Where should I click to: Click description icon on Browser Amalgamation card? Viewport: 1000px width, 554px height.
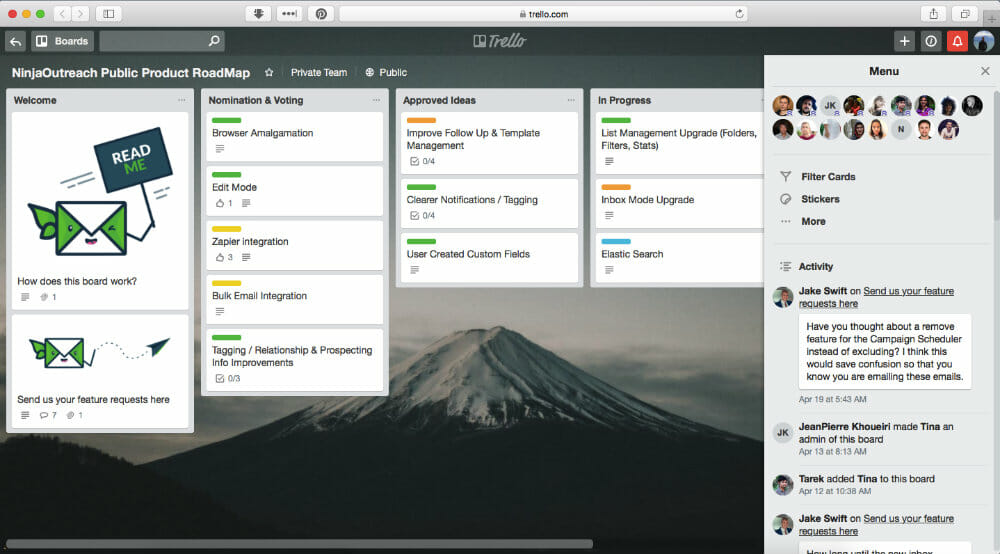220,149
